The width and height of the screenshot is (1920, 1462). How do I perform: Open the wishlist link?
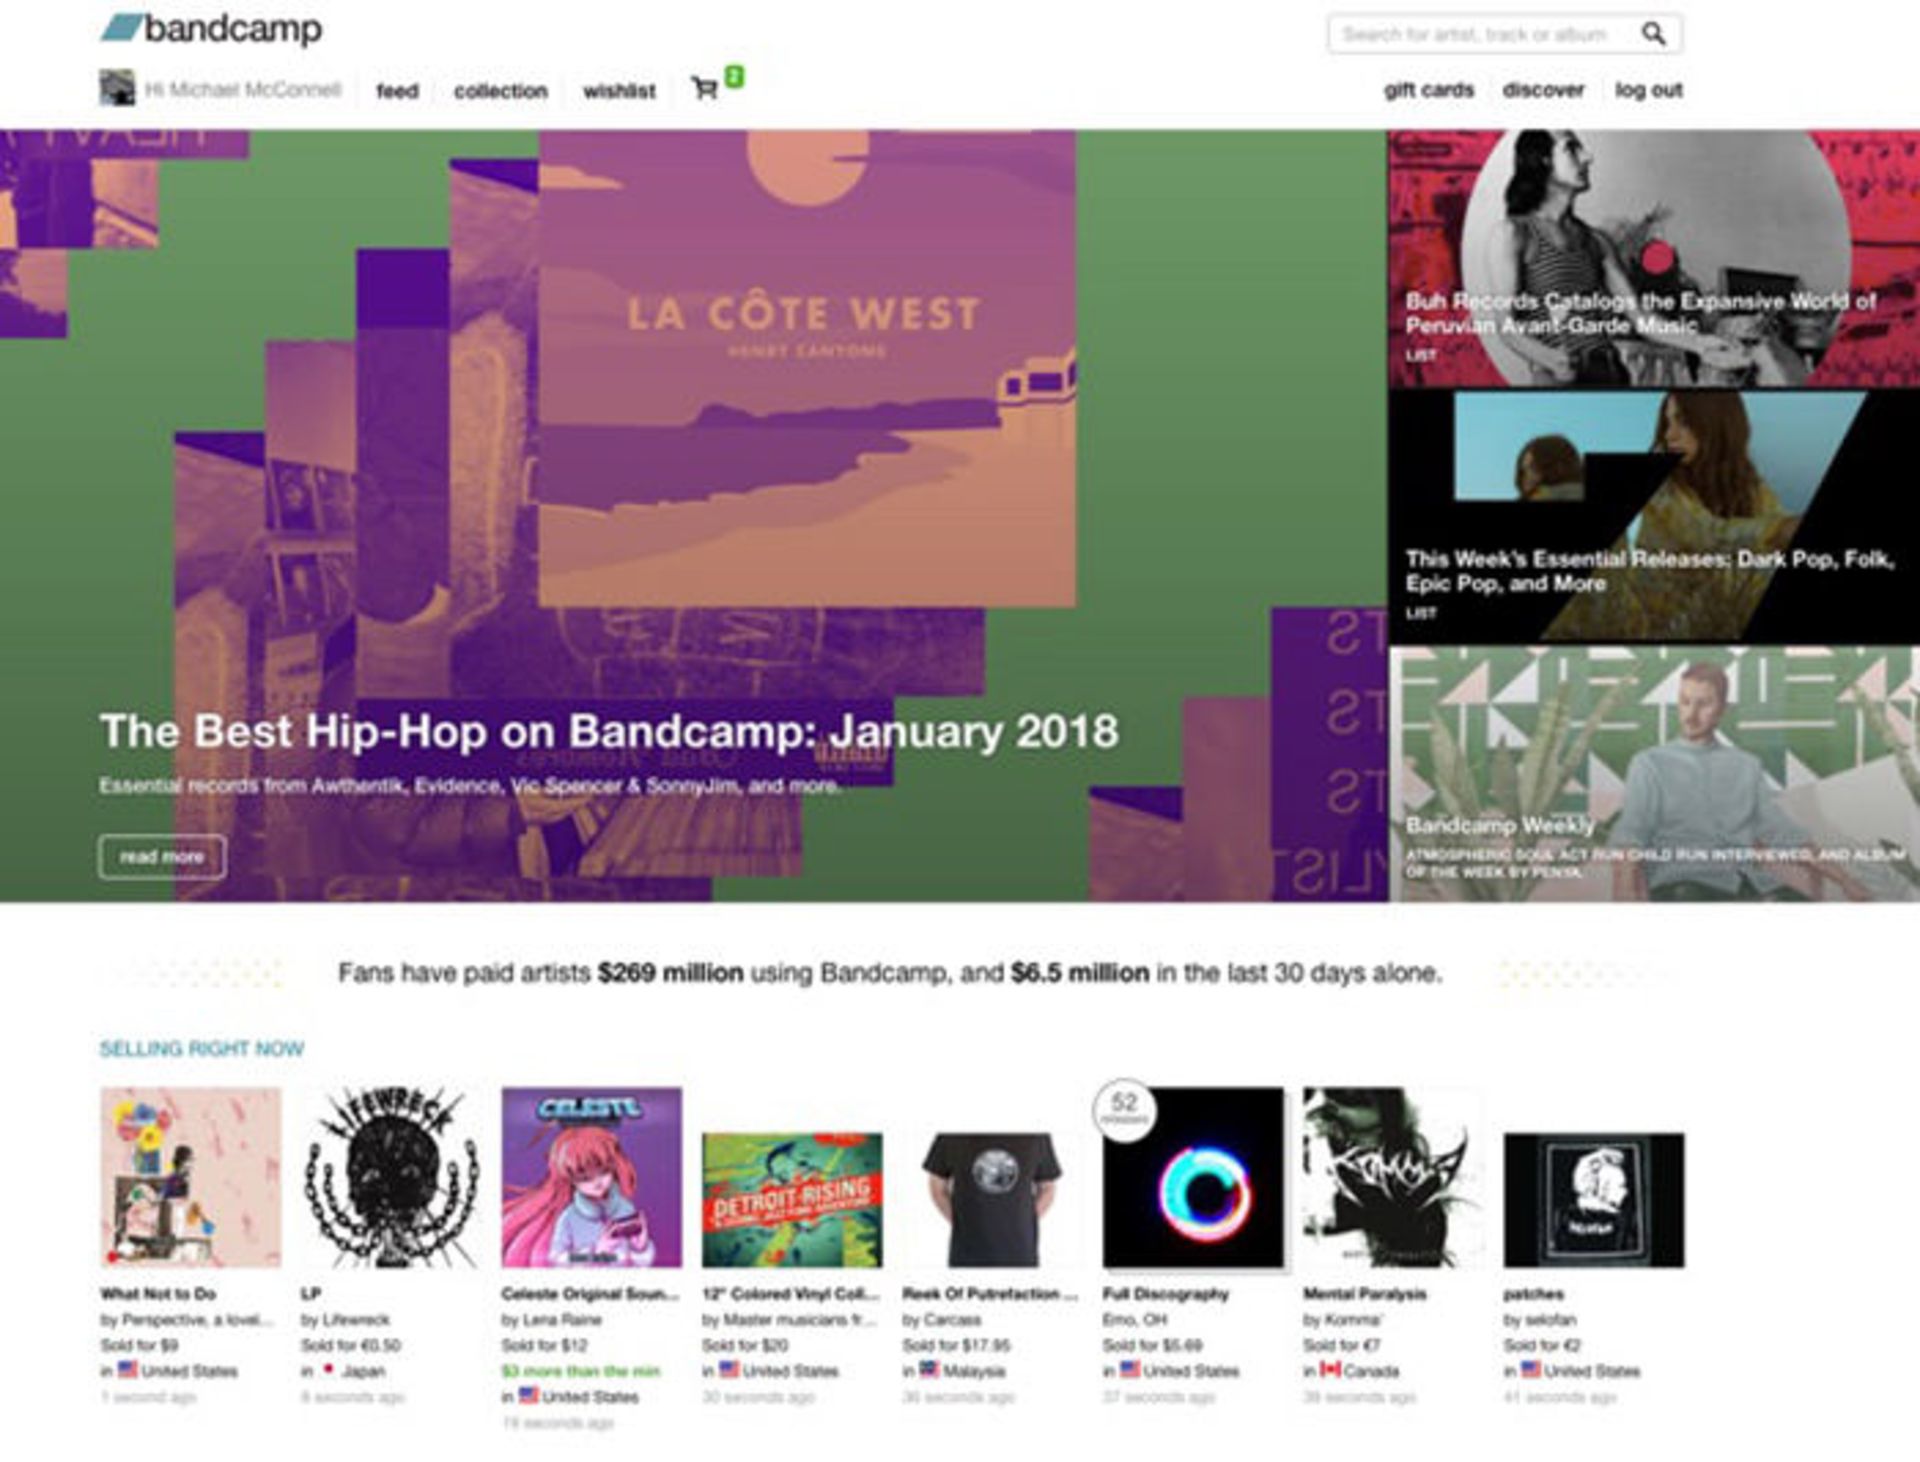pyautogui.click(x=619, y=91)
